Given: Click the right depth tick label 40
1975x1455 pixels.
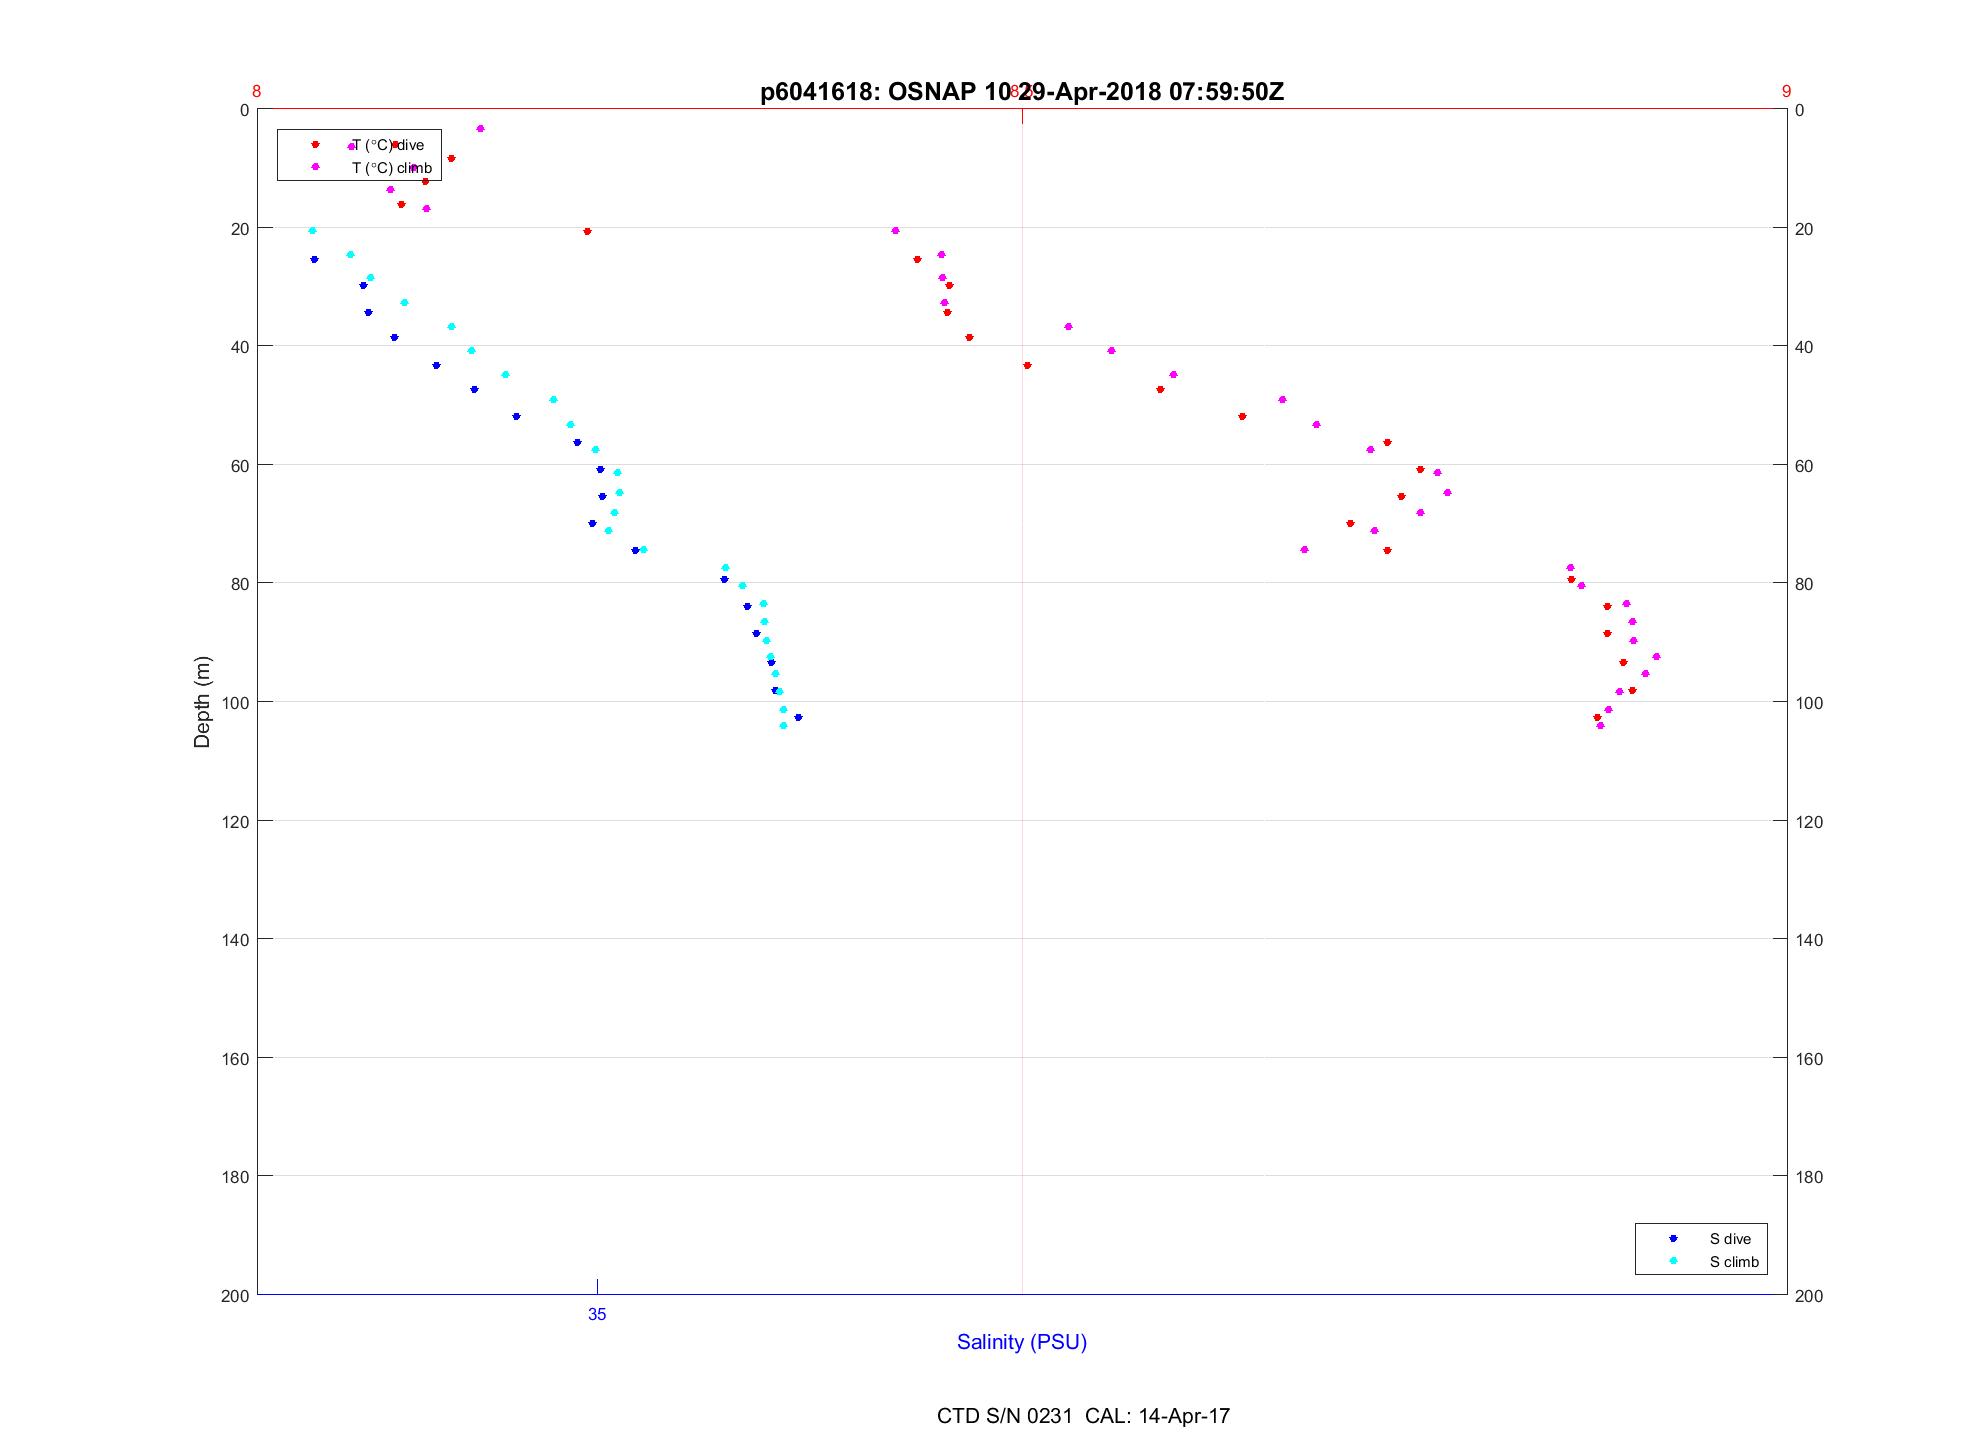Looking at the screenshot, I should pos(1805,347).
